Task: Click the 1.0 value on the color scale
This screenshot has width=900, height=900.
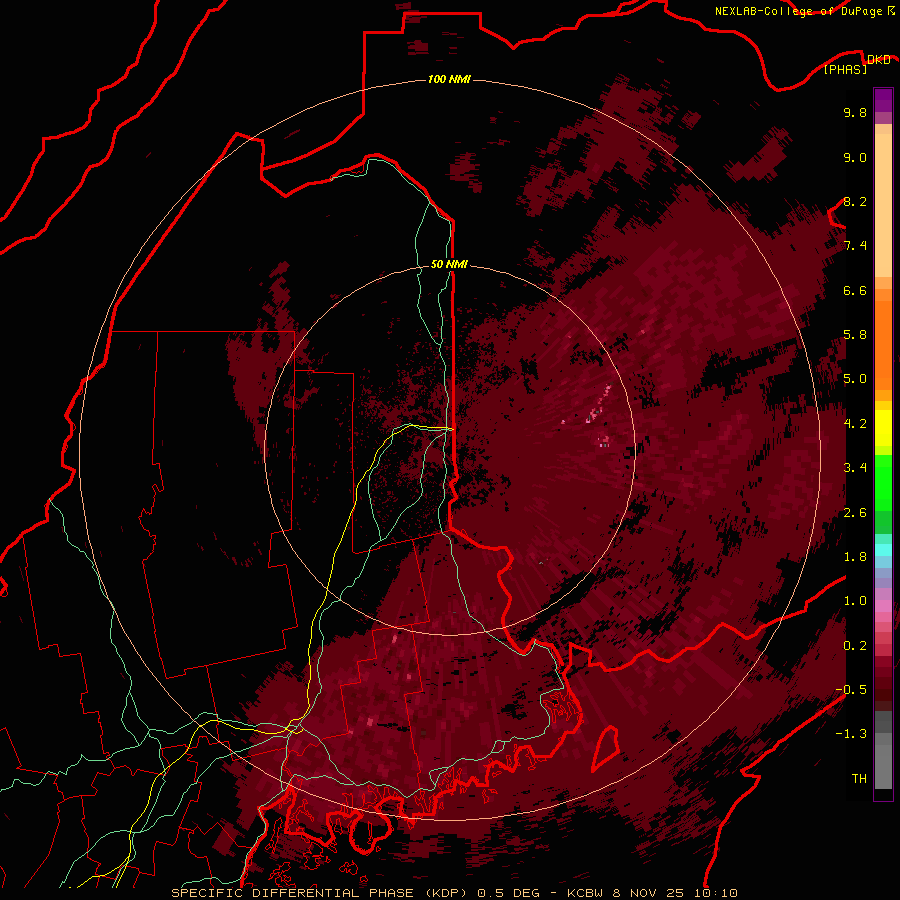Action: (x=855, y=601)
